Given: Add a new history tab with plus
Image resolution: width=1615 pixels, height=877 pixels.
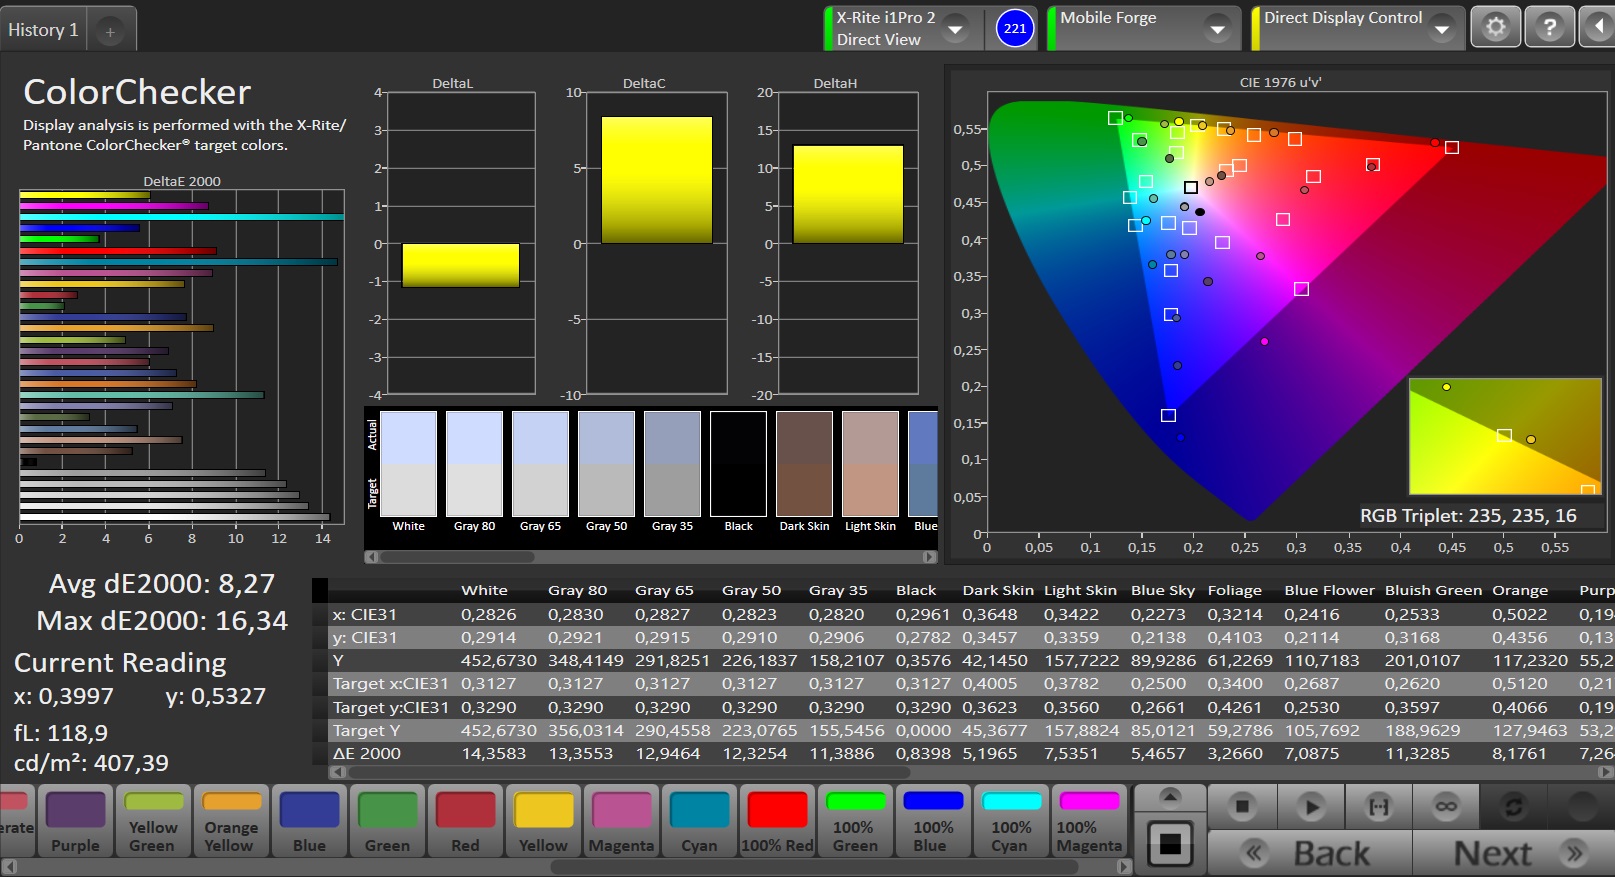Looking at the screenshot, I should click(x=110, y=32).
